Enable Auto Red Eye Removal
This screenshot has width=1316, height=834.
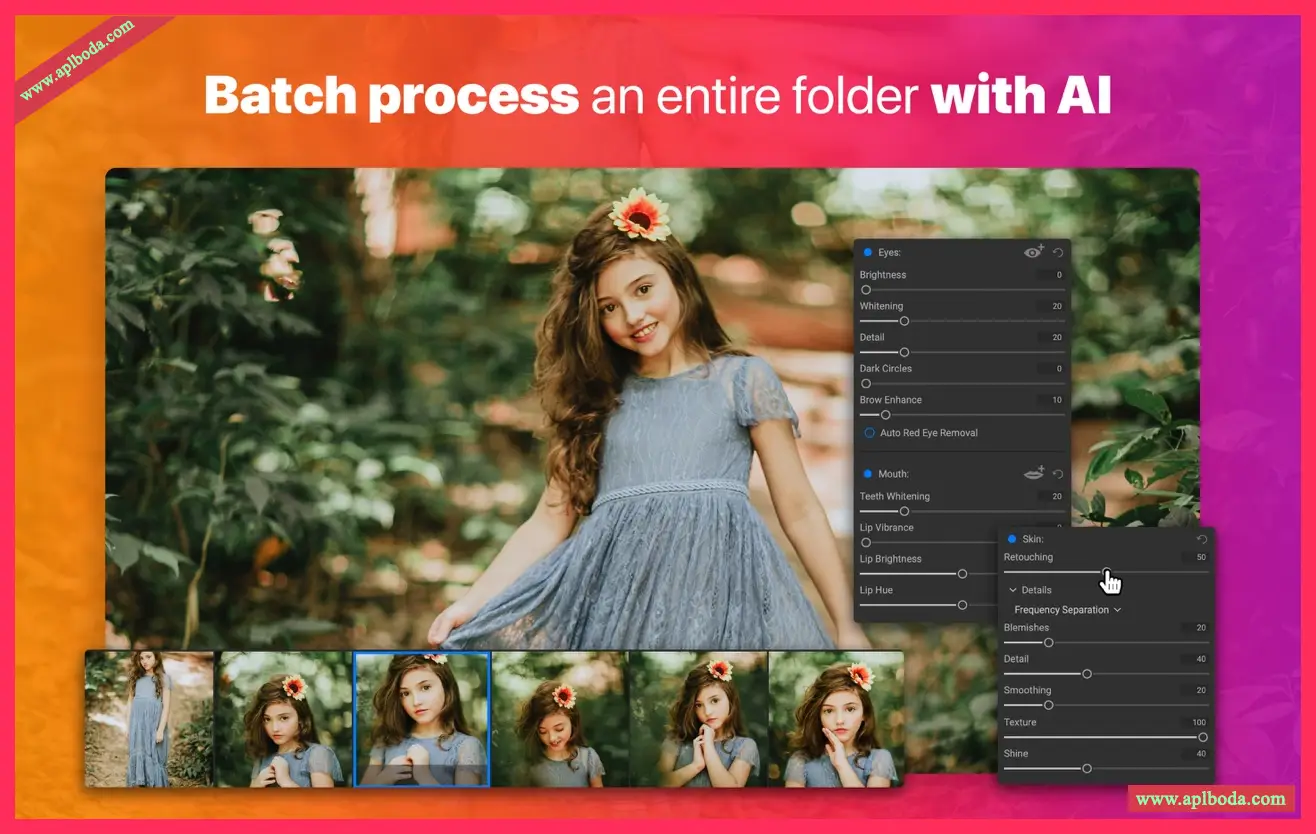pos(869,433)
